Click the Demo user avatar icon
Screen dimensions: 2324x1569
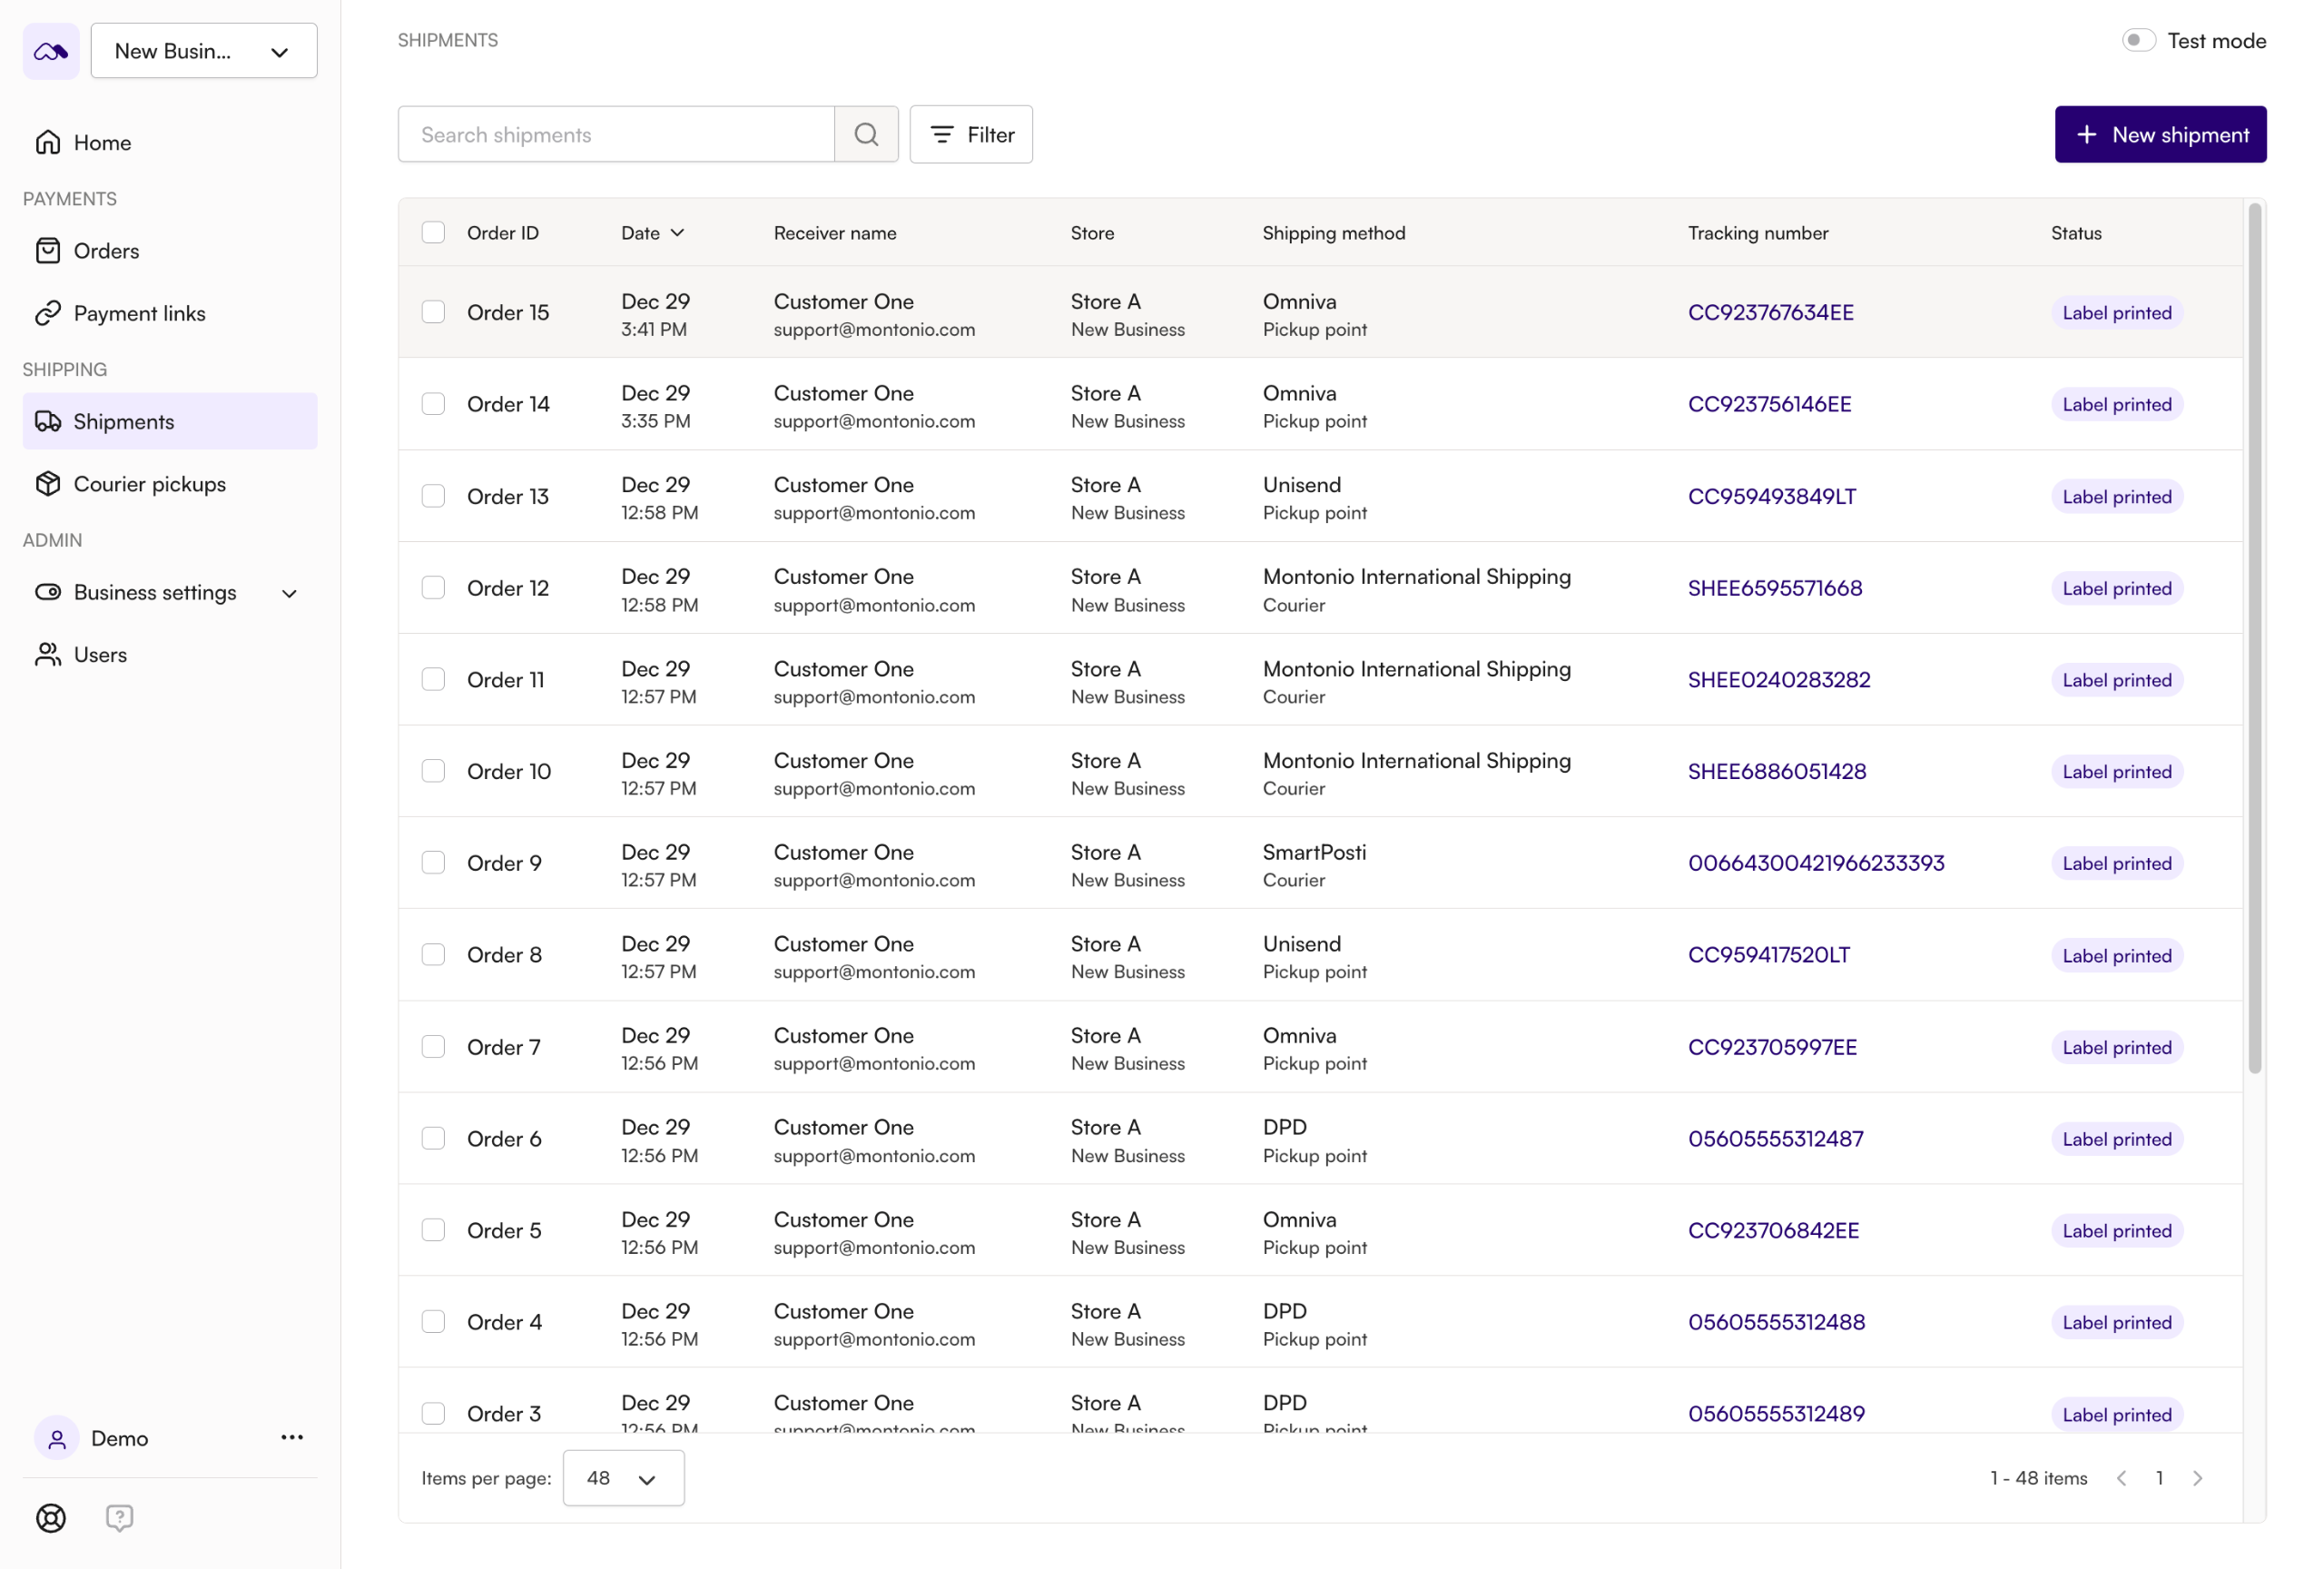[x=57, y=1437]
